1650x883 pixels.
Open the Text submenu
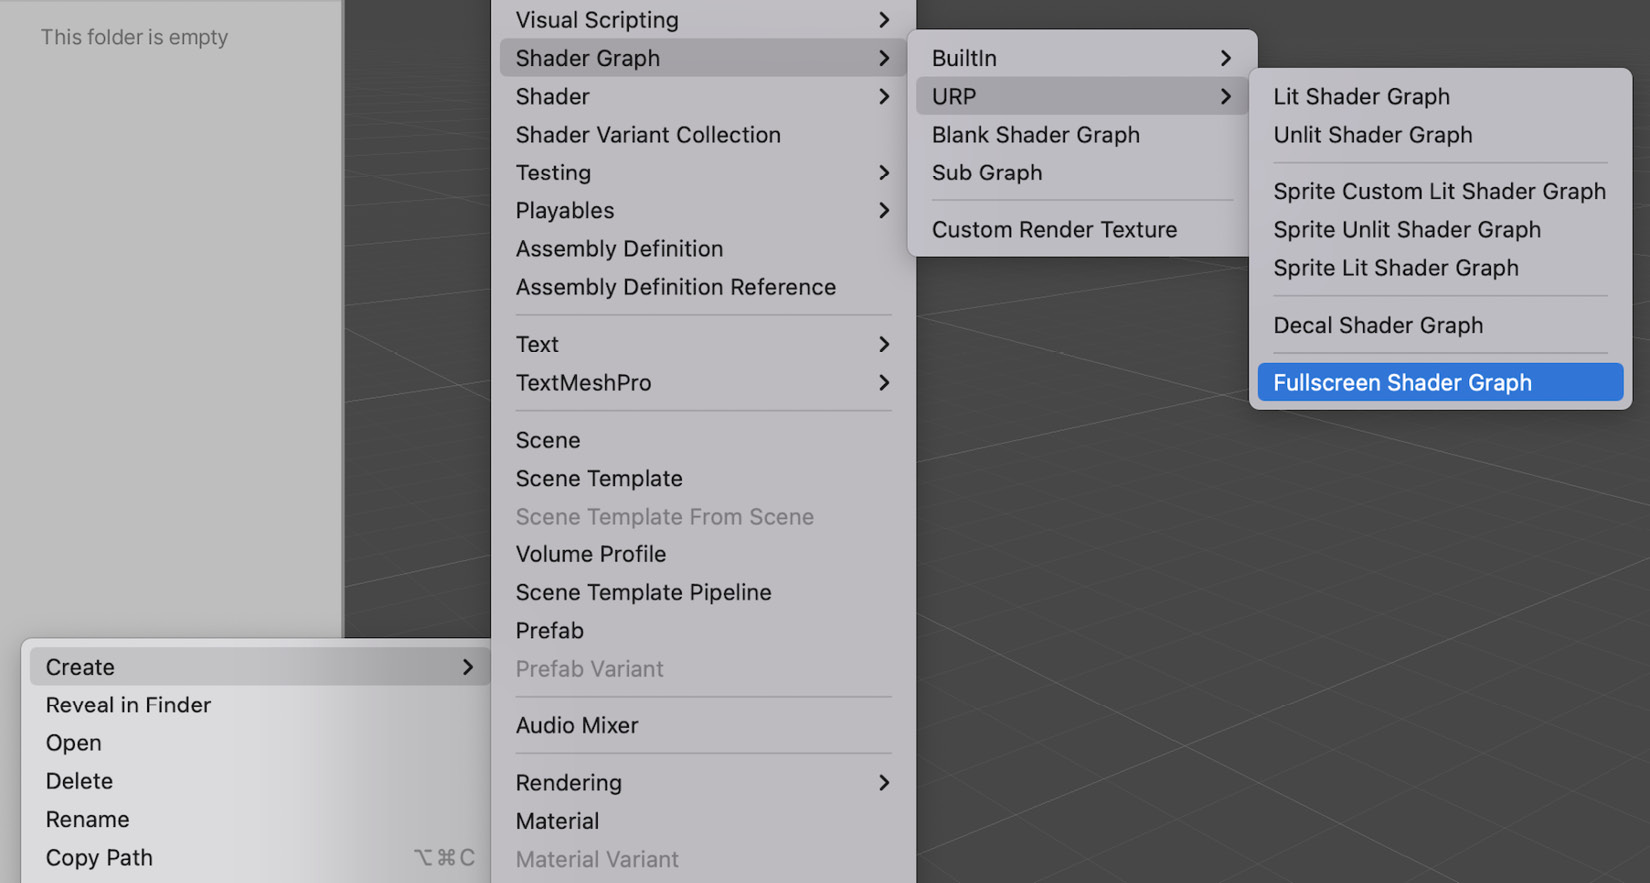point(703,344)
